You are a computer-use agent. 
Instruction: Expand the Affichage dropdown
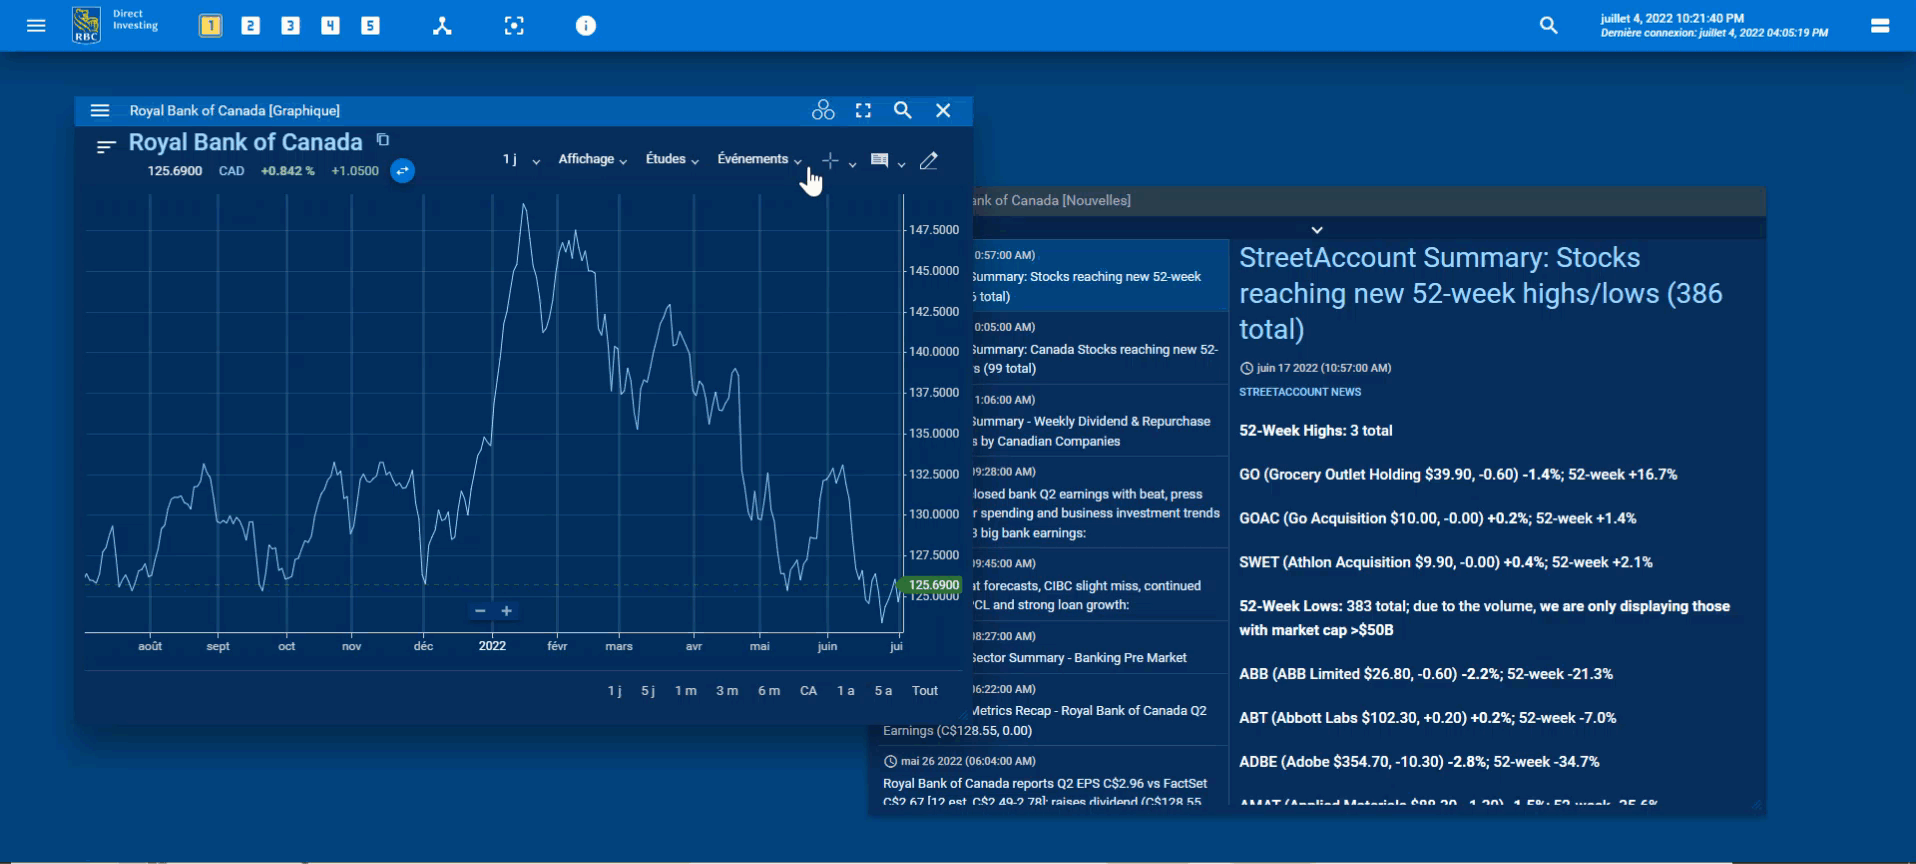(592, 160)
